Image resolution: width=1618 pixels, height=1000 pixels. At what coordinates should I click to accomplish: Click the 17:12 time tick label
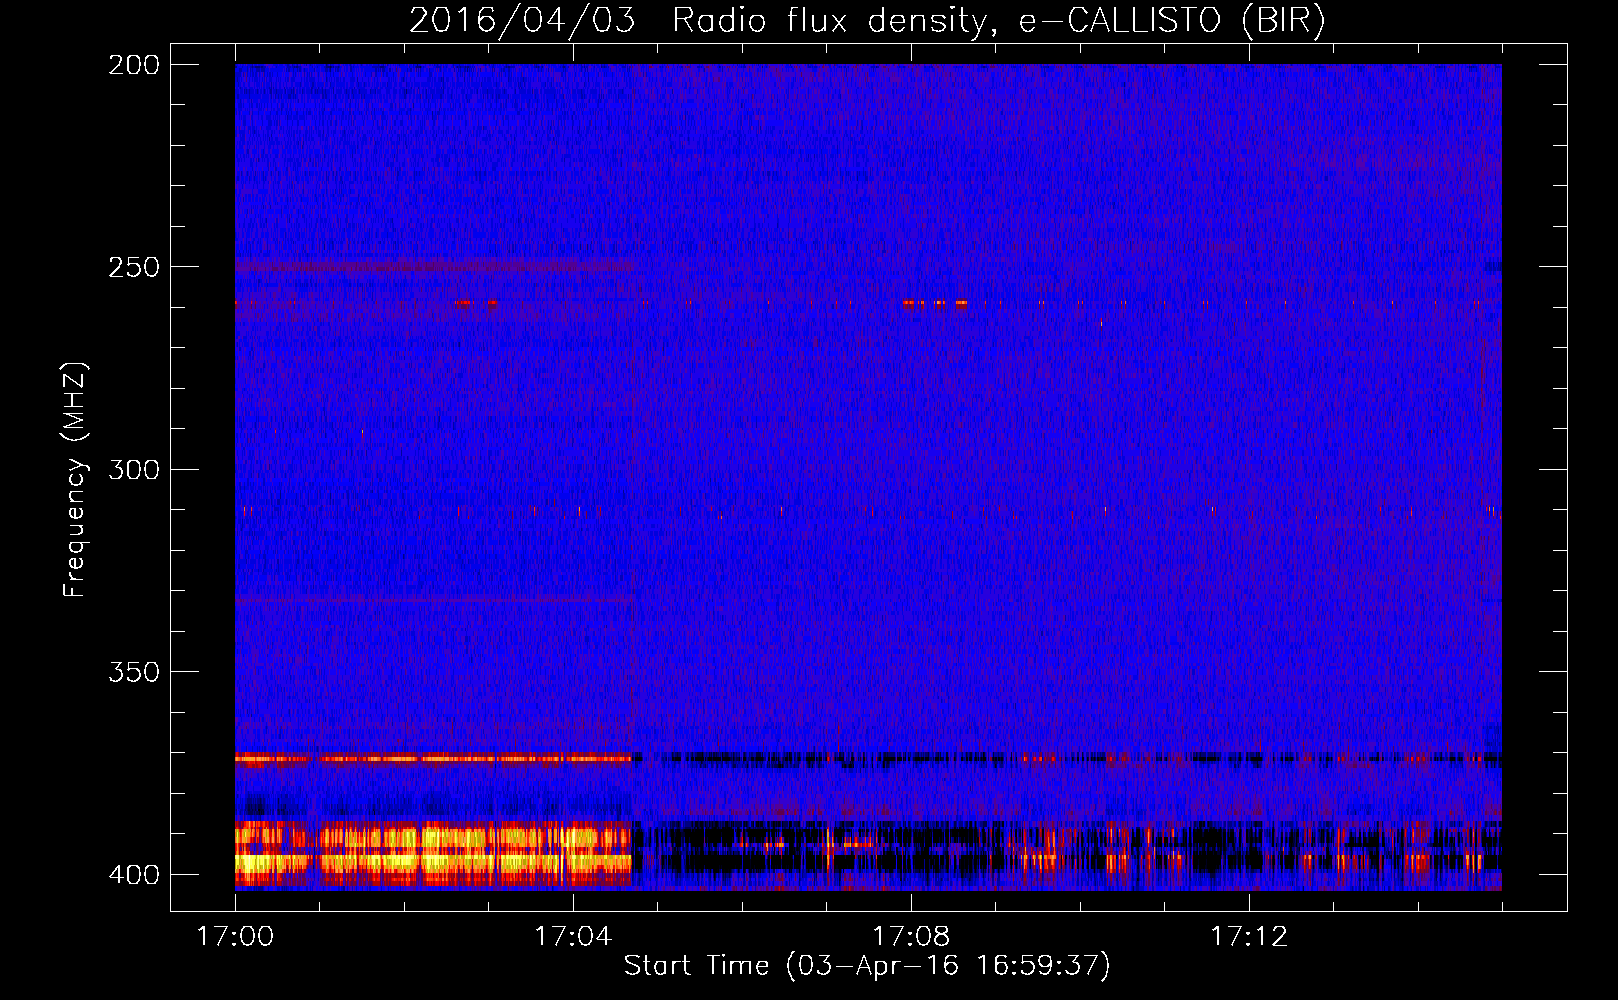(1249, 937)
